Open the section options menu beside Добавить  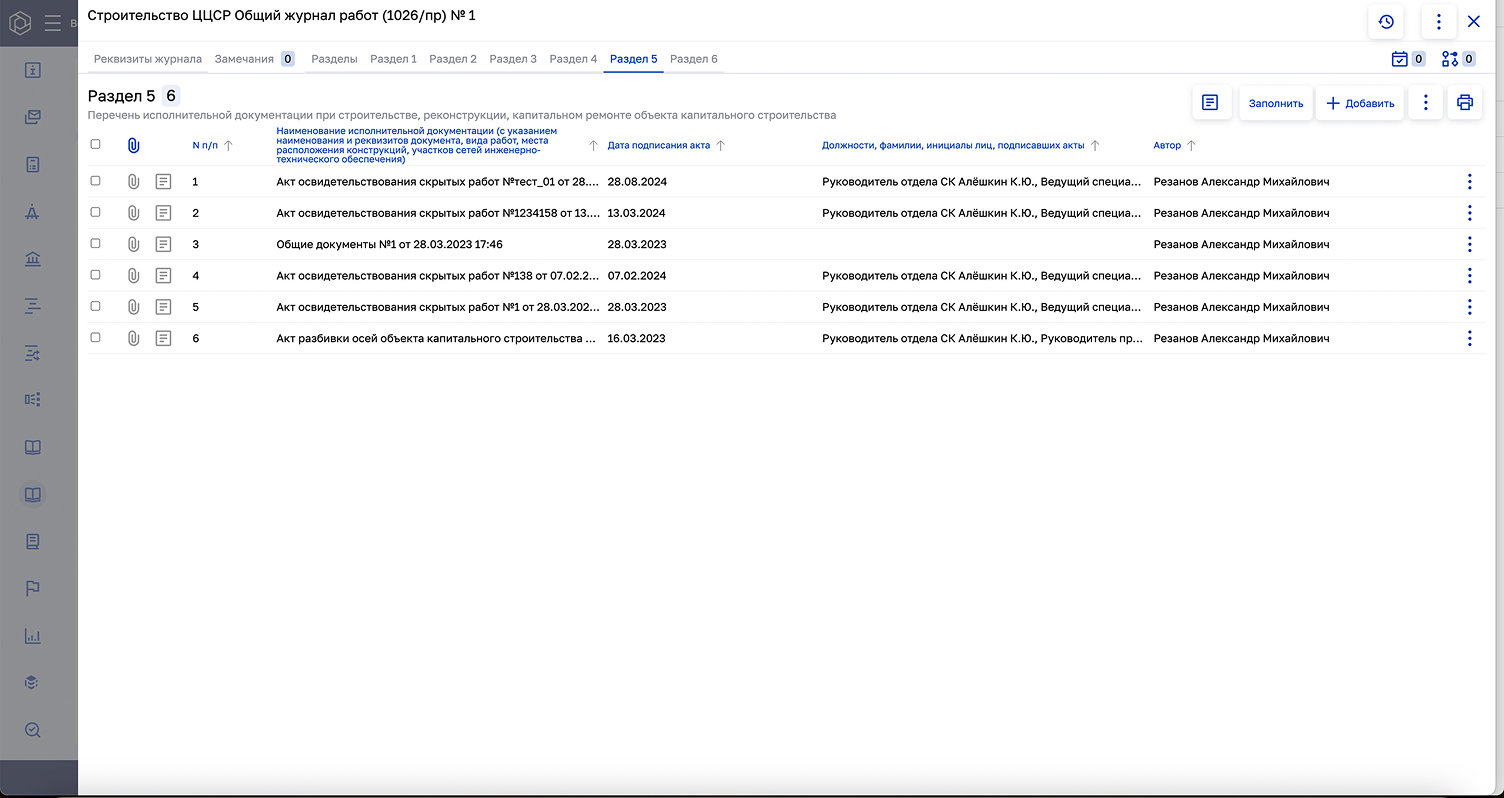tap(1426, 103)
